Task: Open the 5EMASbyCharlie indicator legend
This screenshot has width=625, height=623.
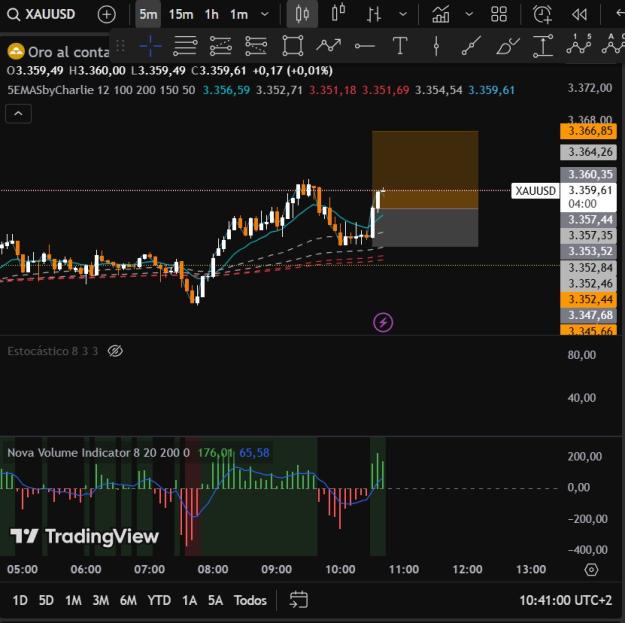Action: point(101,90)
